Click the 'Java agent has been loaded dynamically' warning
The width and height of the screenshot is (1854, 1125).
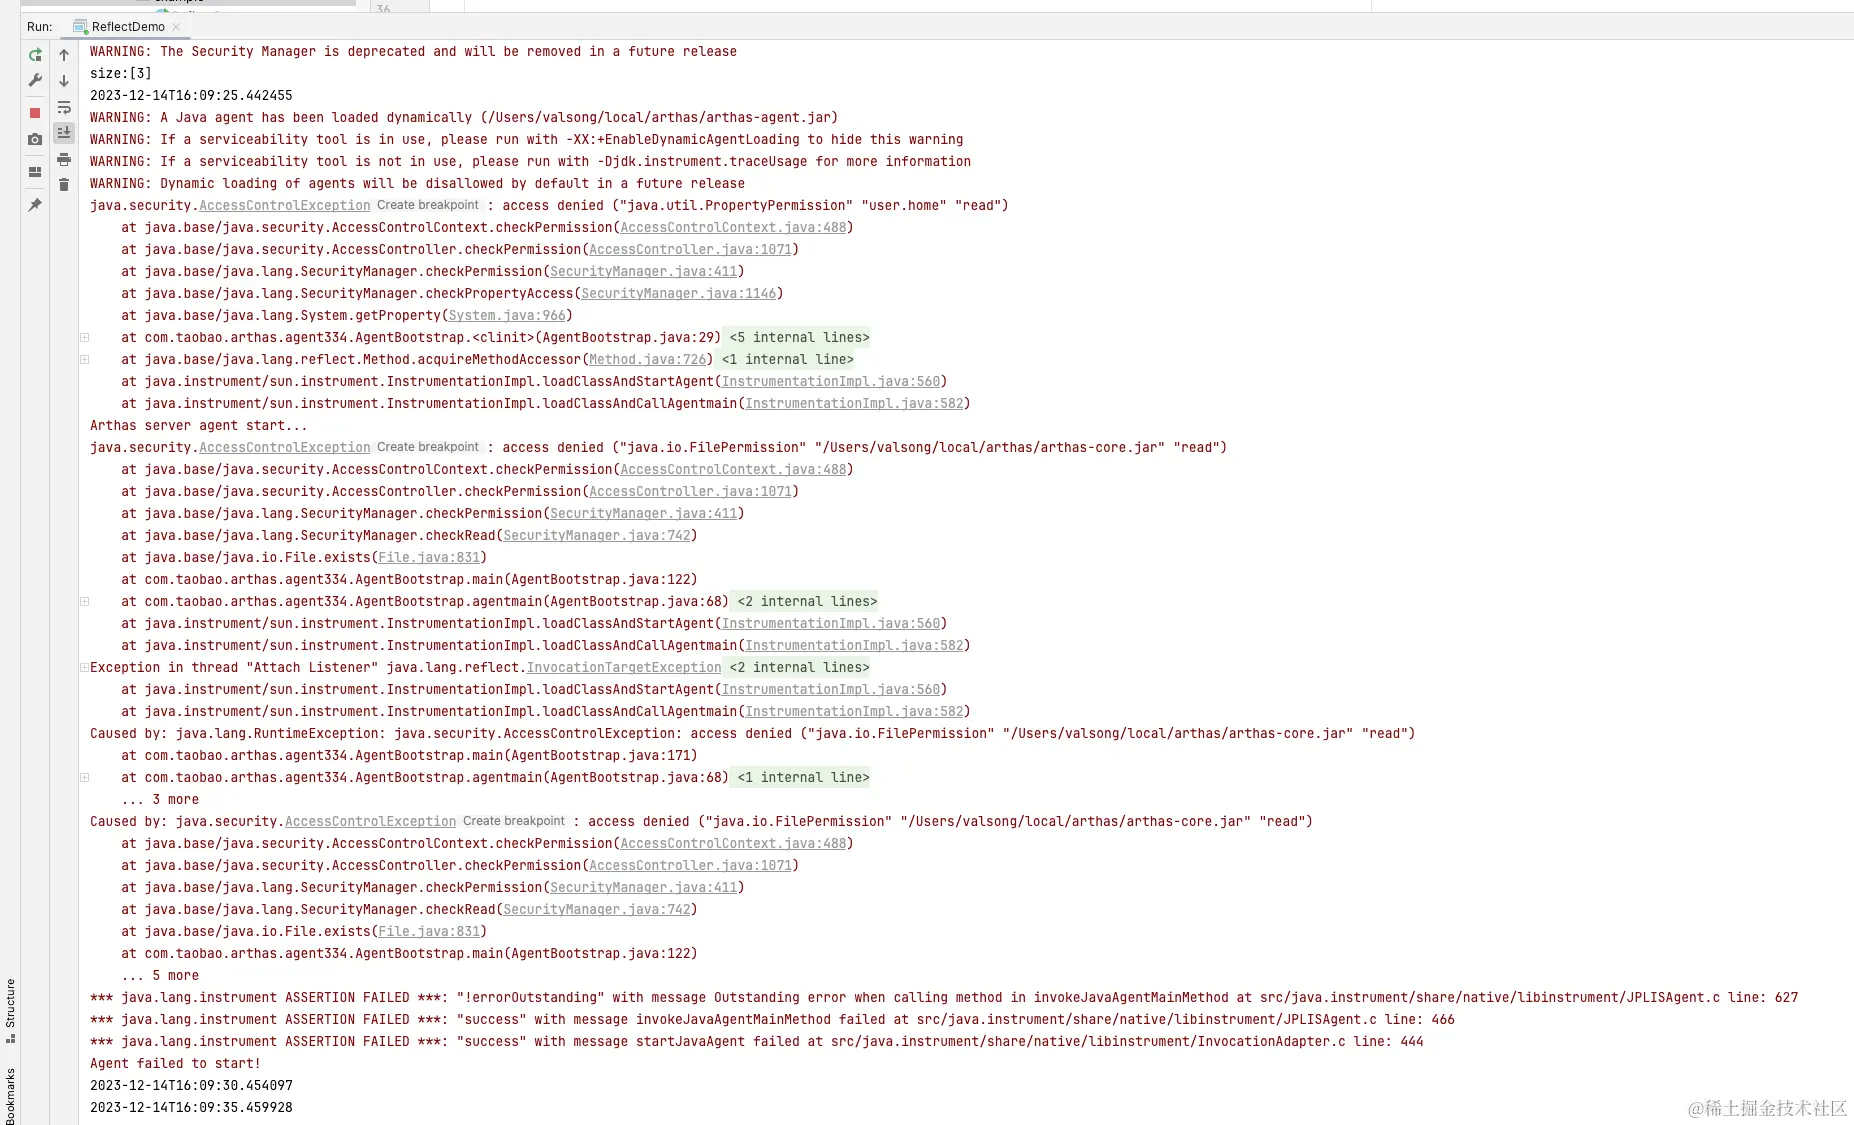tap(464, 117)
